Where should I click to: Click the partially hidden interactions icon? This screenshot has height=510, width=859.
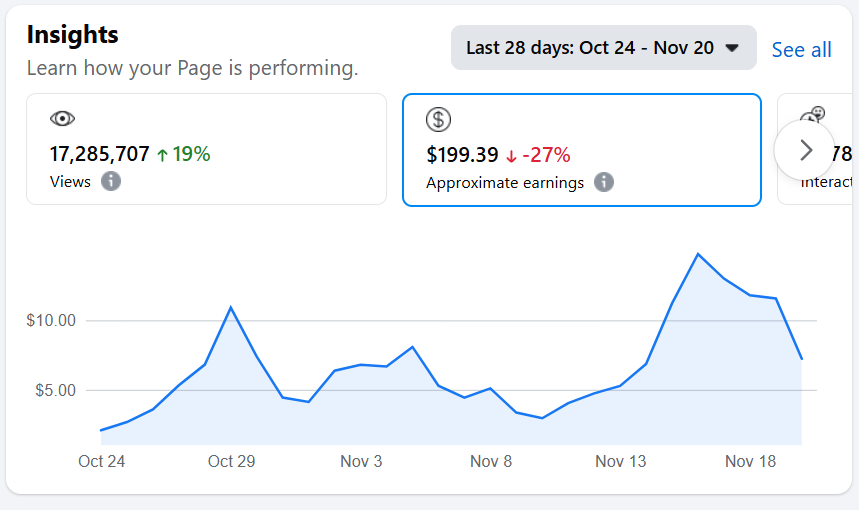pos(815,115)
